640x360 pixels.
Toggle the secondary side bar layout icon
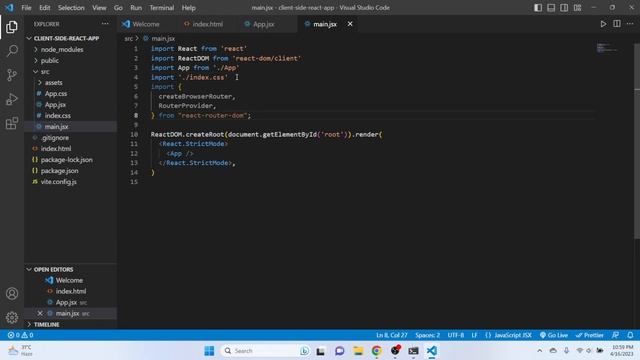pyautogui.click(x=564, y=8)
